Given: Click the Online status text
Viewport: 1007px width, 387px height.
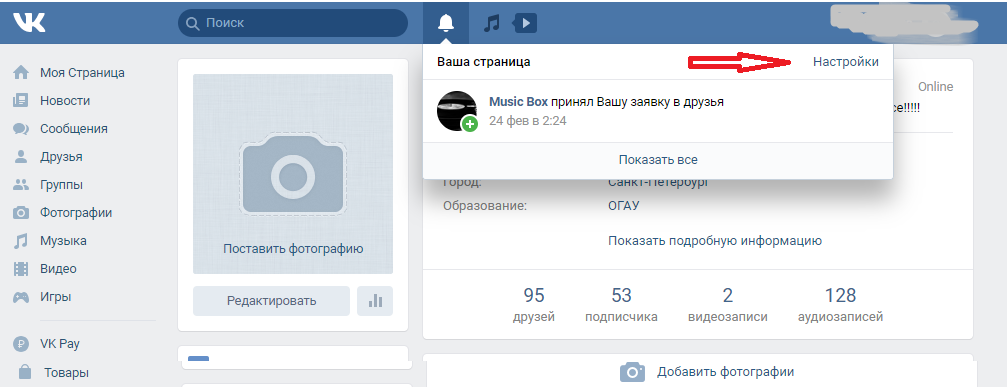Looking at the screenshot, I should click(935, 87).
